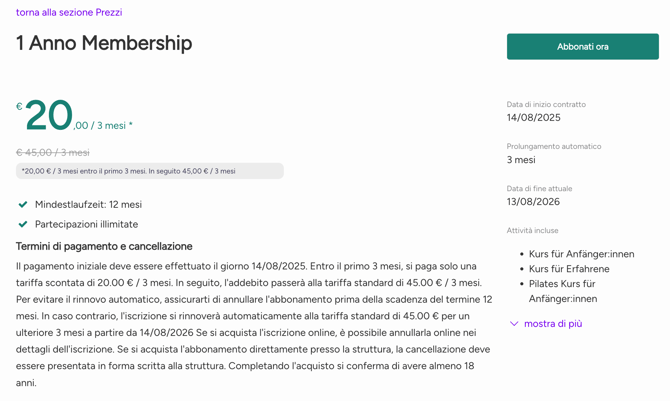Click the checkmark icon next to Mindestlaufzeit
670x401 pixels.
click(23, 205)
